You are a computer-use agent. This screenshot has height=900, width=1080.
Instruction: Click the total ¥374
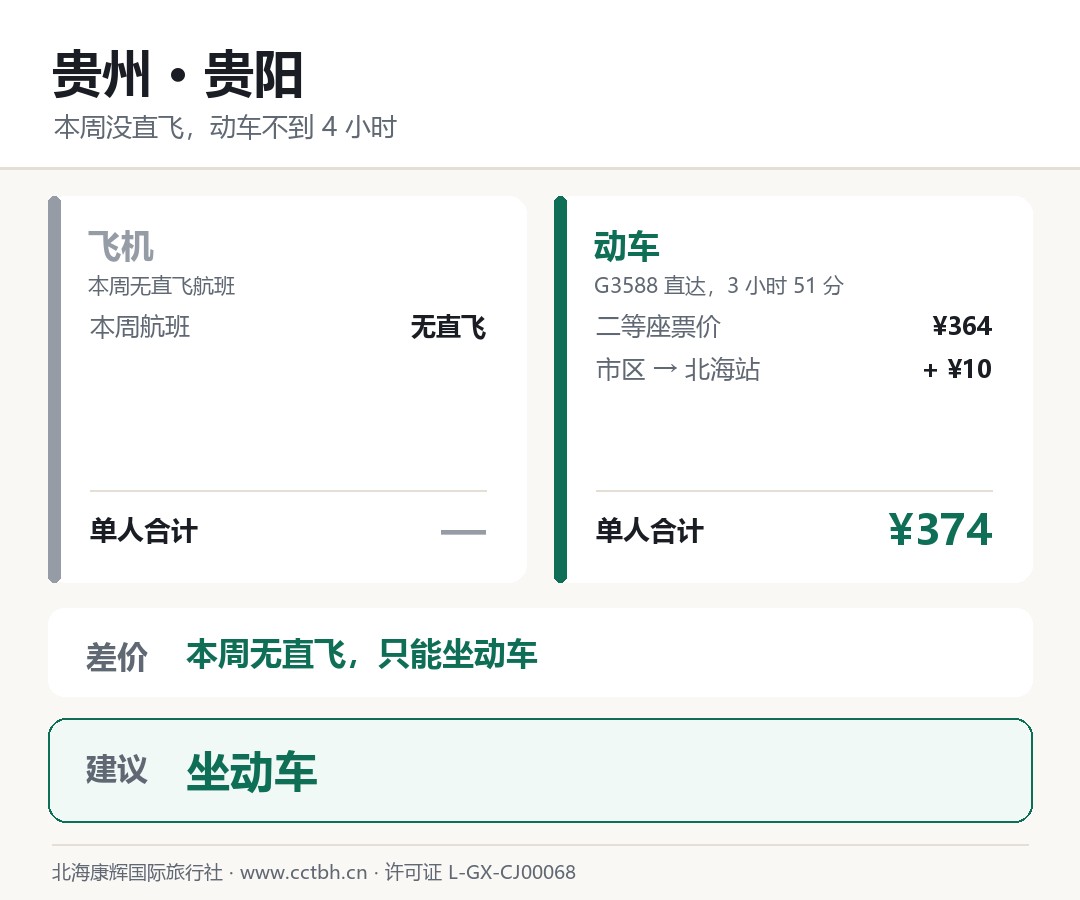click(940, 530)
